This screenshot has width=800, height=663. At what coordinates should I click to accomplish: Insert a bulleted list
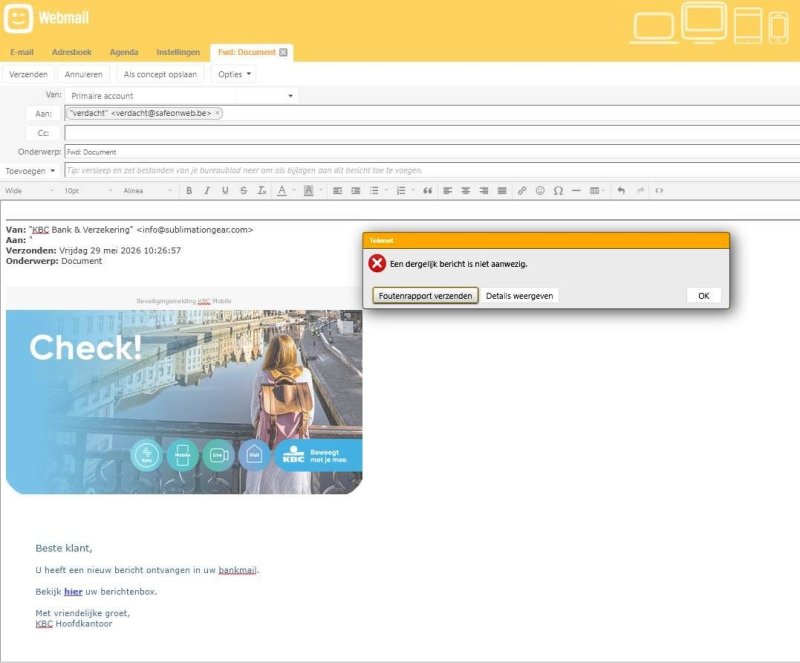(x=374, y=191)
